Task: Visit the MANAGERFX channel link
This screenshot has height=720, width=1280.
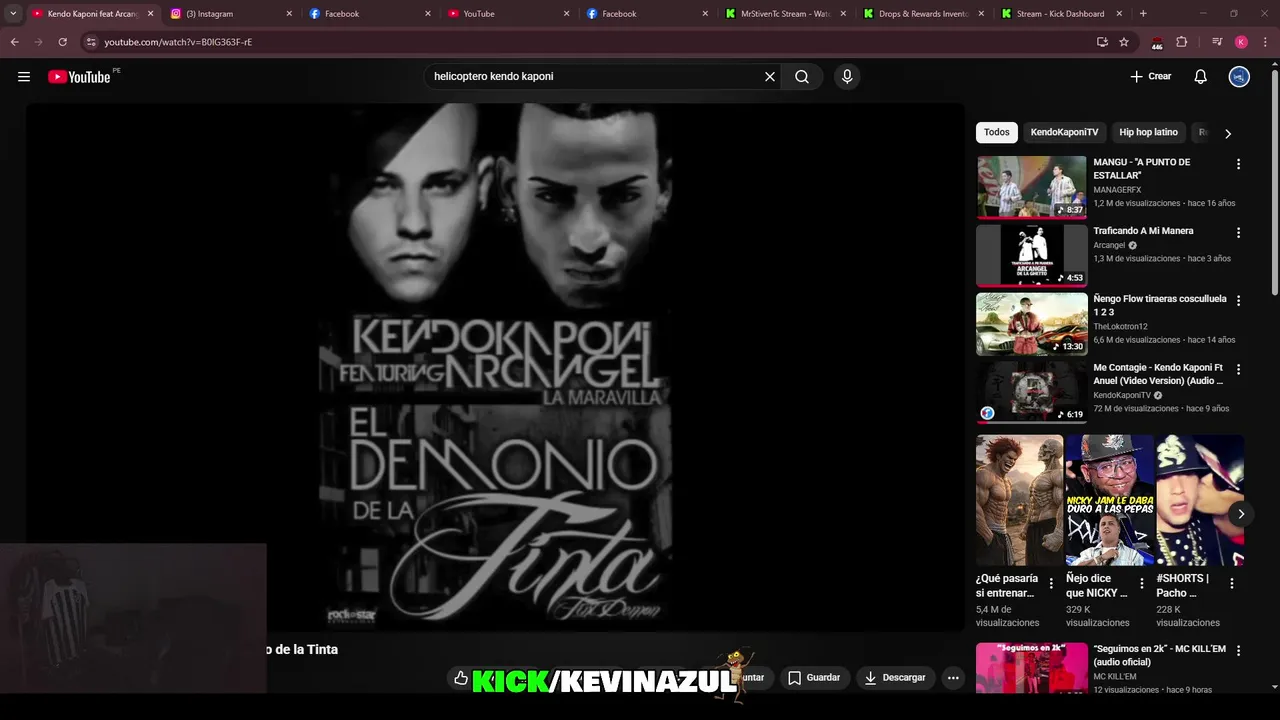Action: [x=1117, y=190]
